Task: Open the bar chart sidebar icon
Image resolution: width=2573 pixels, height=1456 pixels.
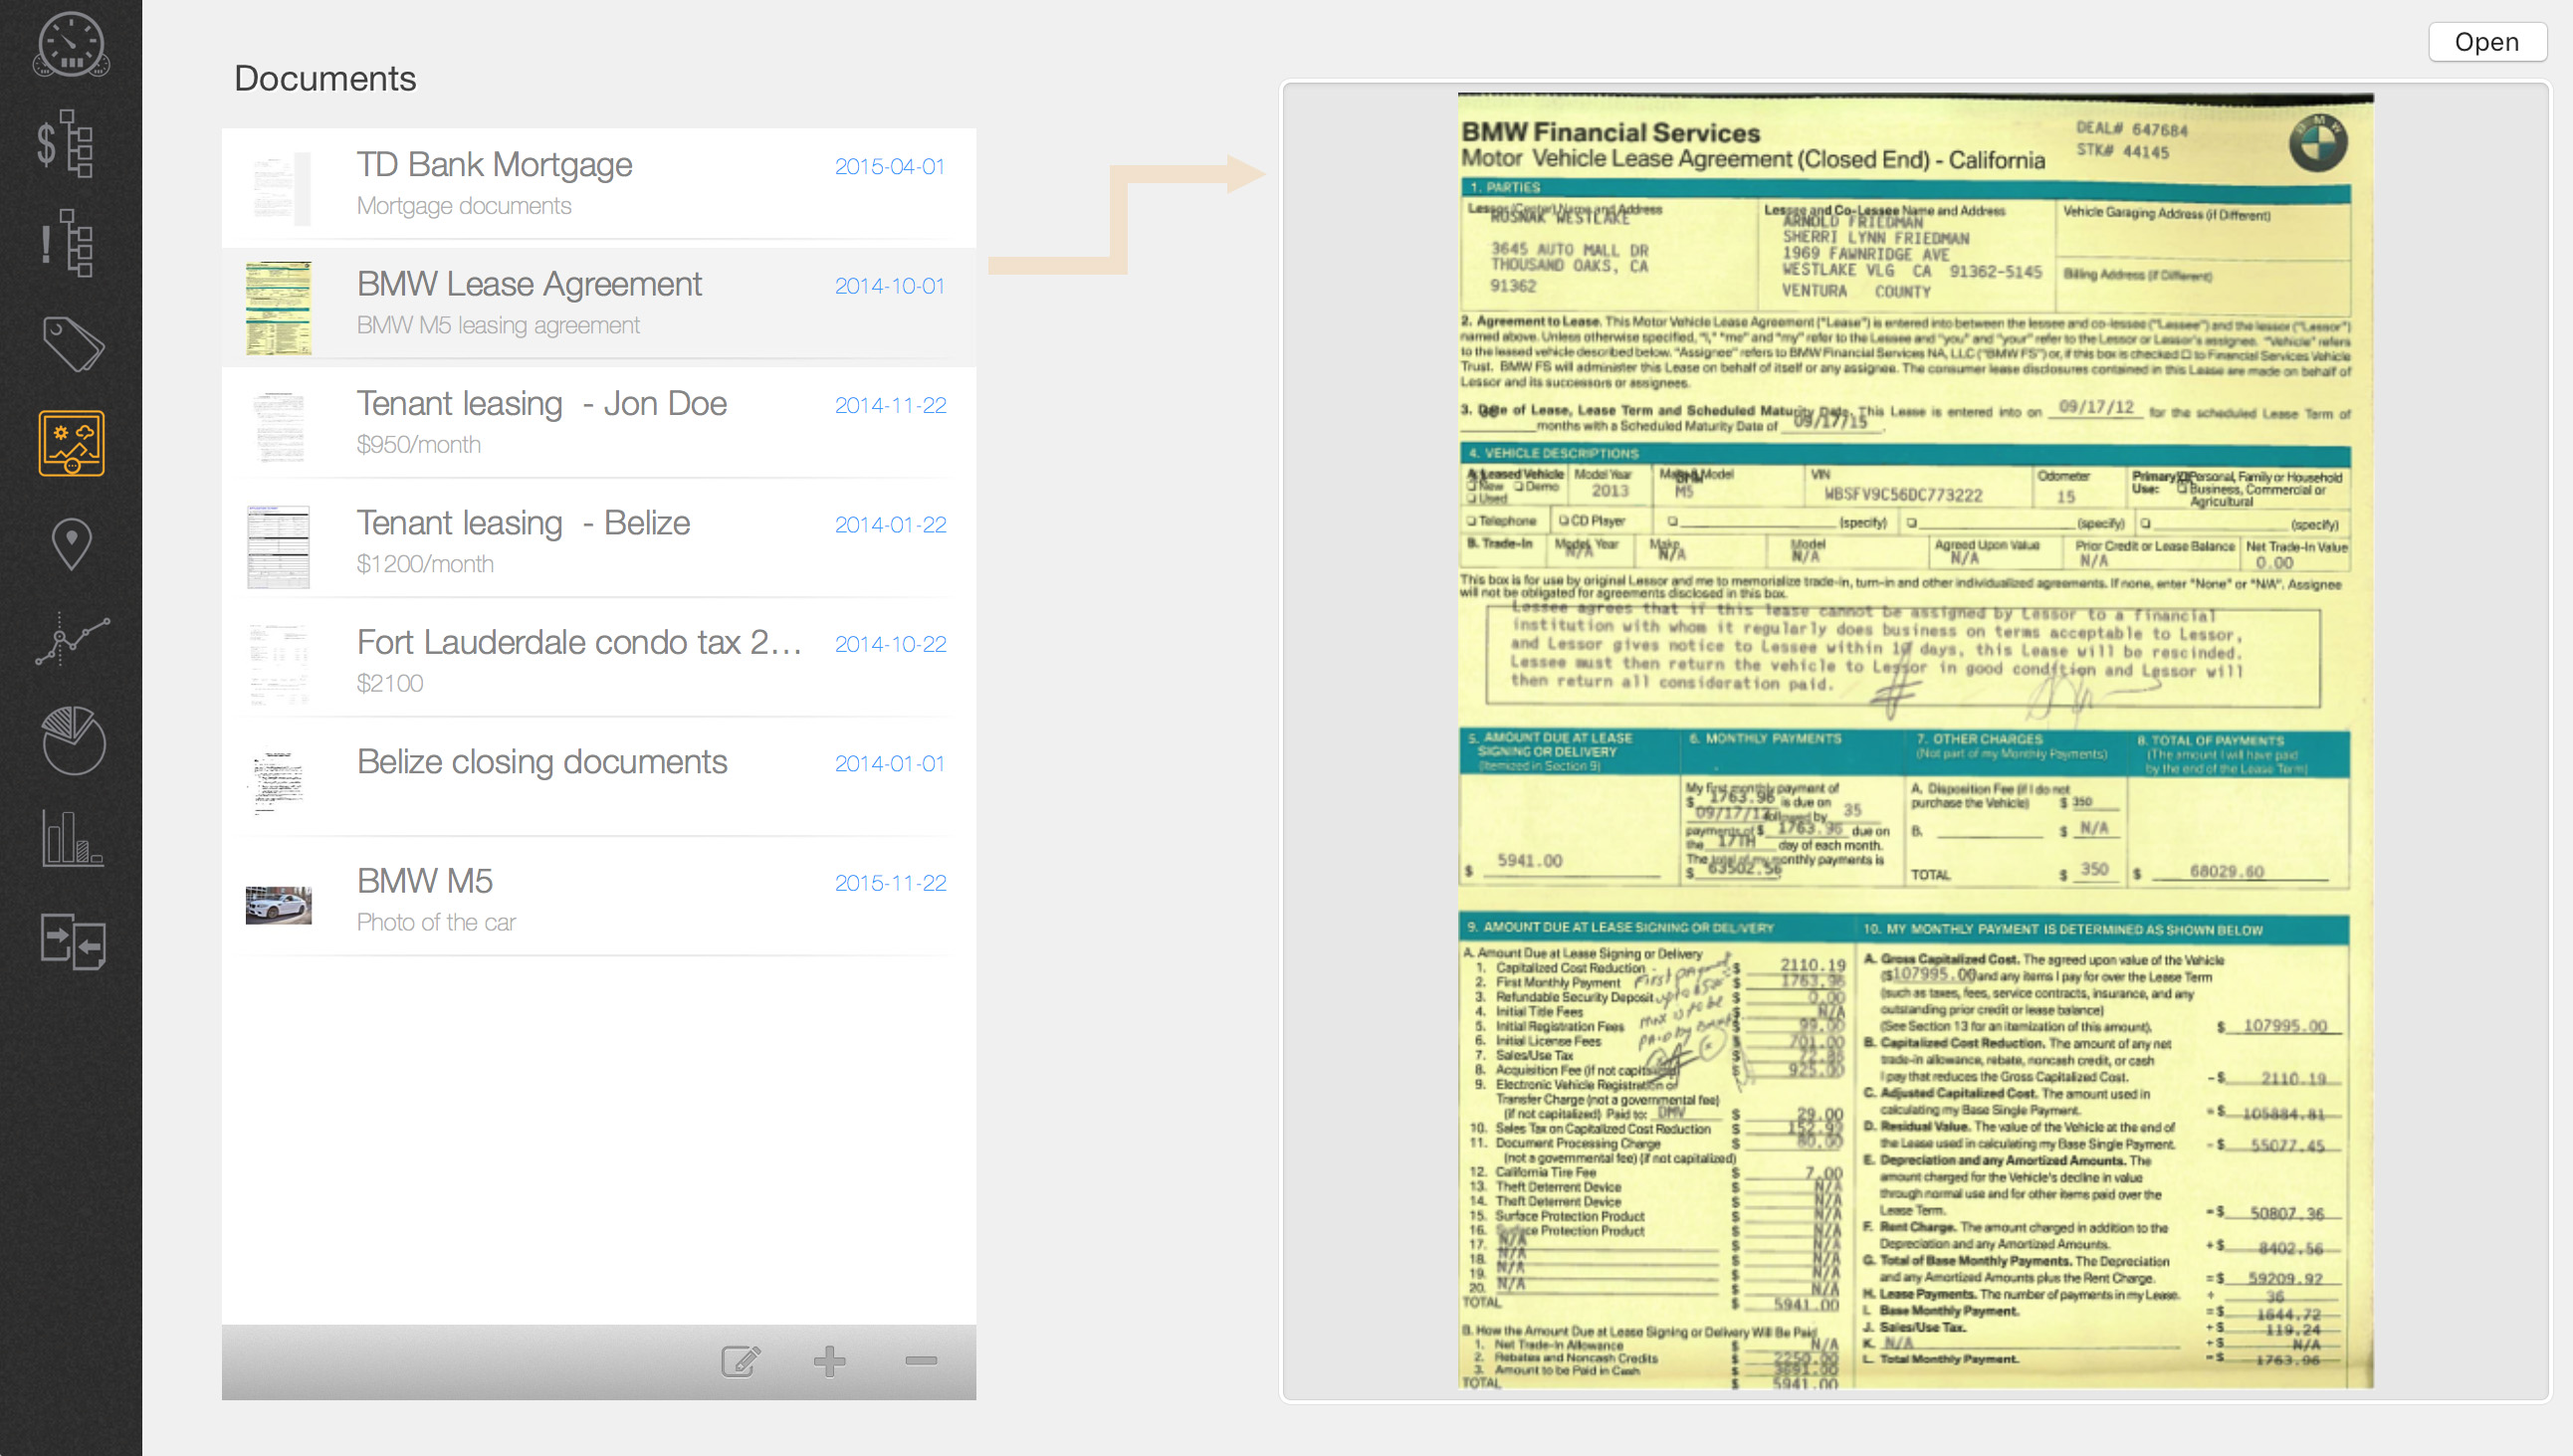Action: click(72, 838)
